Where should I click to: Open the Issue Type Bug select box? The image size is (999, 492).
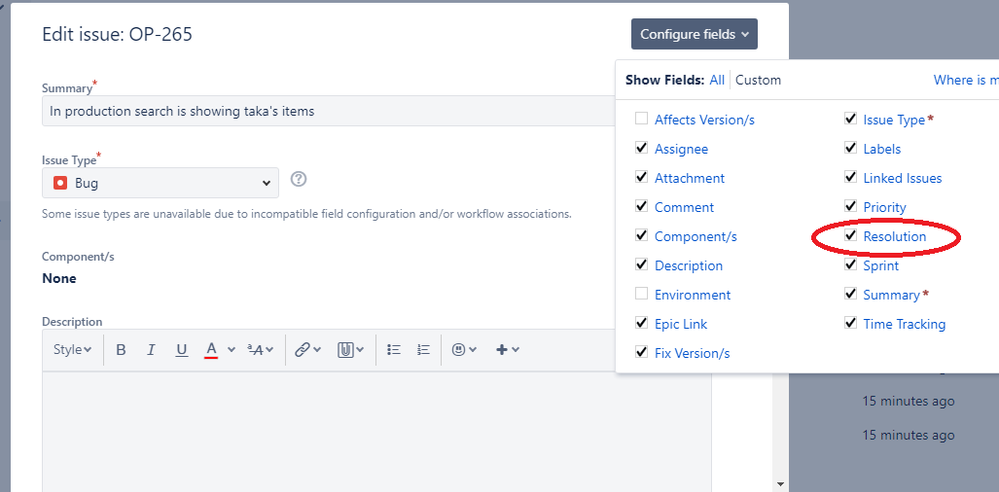pos(160,183)
